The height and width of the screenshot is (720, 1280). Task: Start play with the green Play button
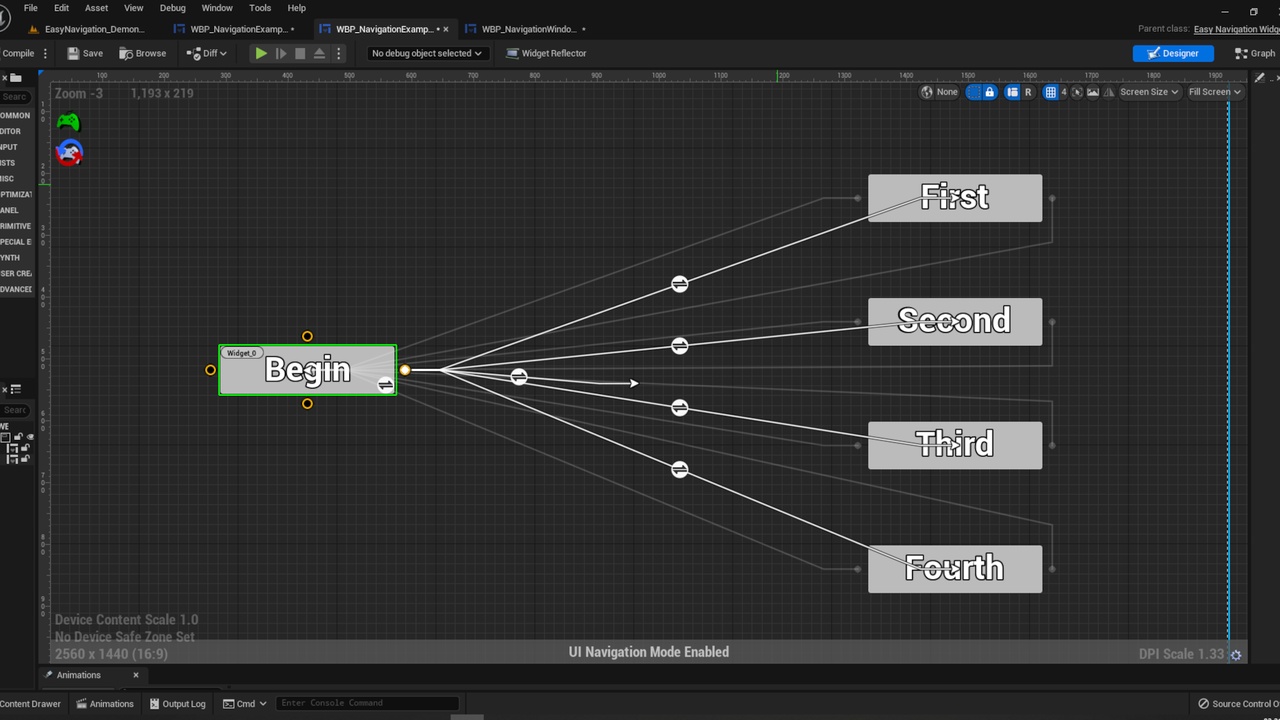click(x=261, y=53)
